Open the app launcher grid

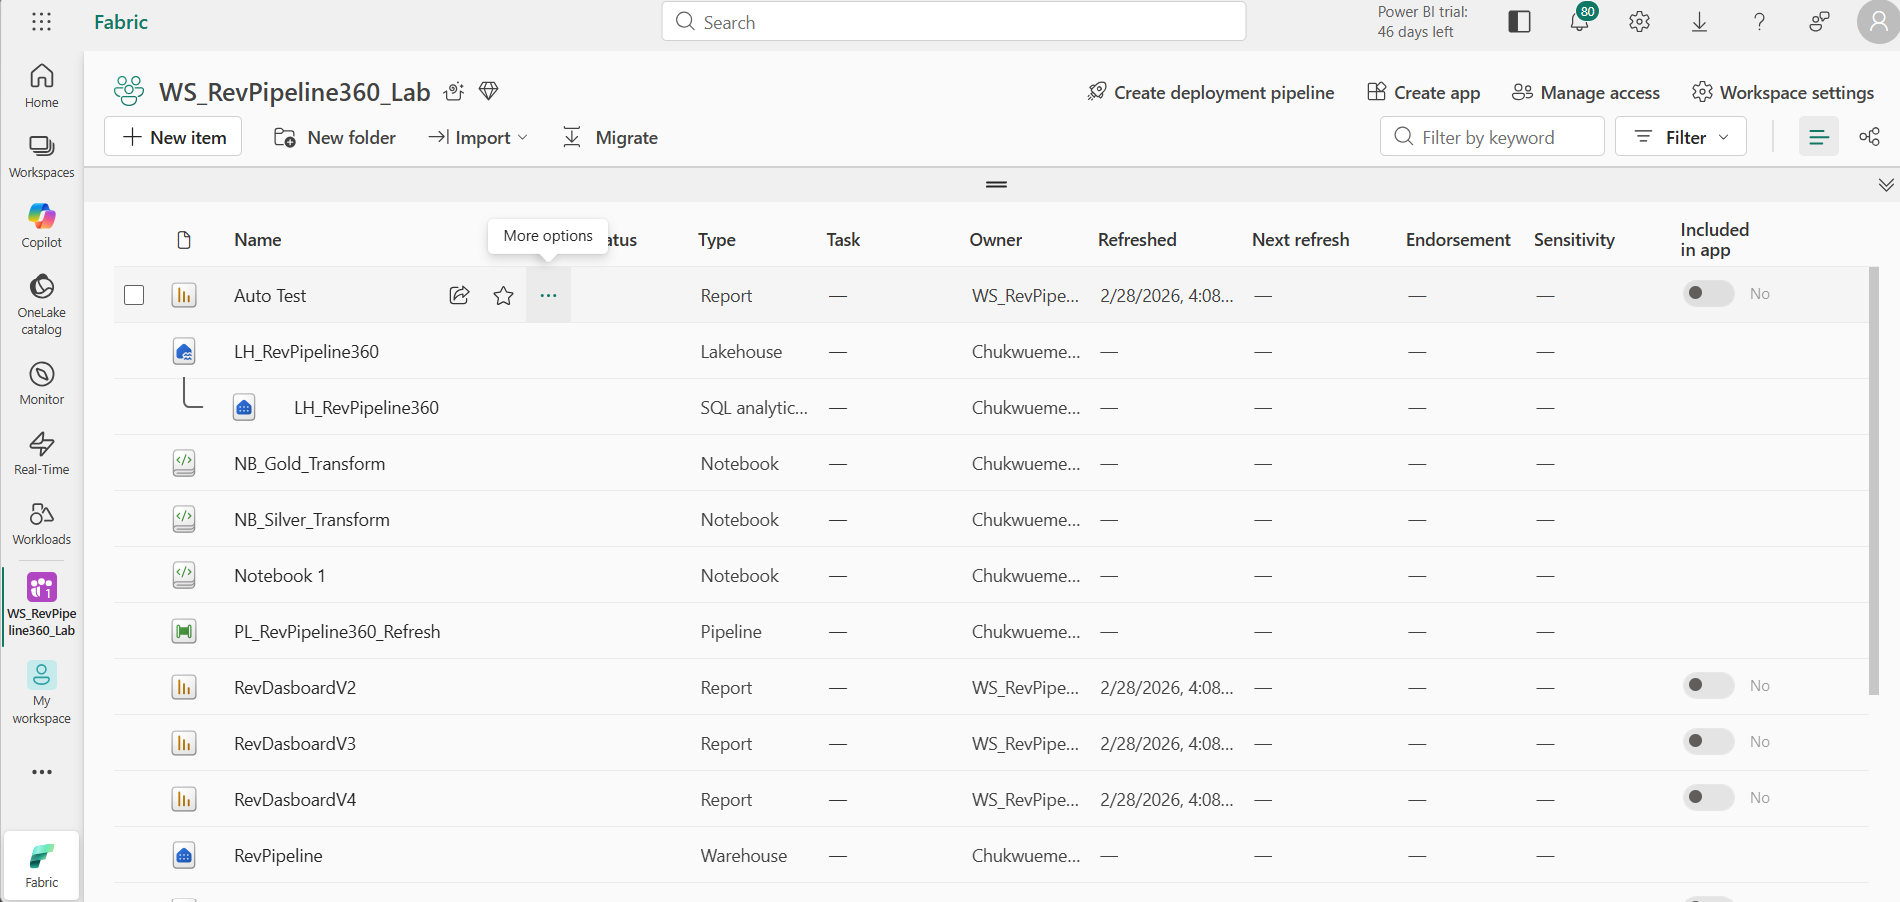tap(42, 22)
